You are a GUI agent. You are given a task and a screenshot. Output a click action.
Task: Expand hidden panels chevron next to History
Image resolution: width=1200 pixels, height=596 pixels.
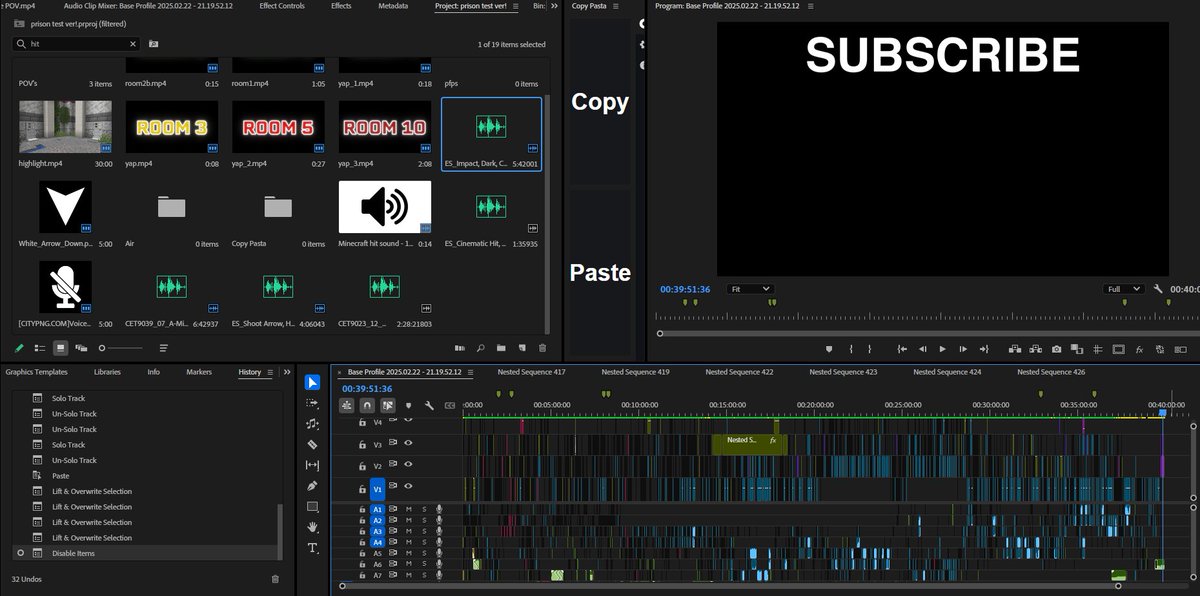click(288, 372)
